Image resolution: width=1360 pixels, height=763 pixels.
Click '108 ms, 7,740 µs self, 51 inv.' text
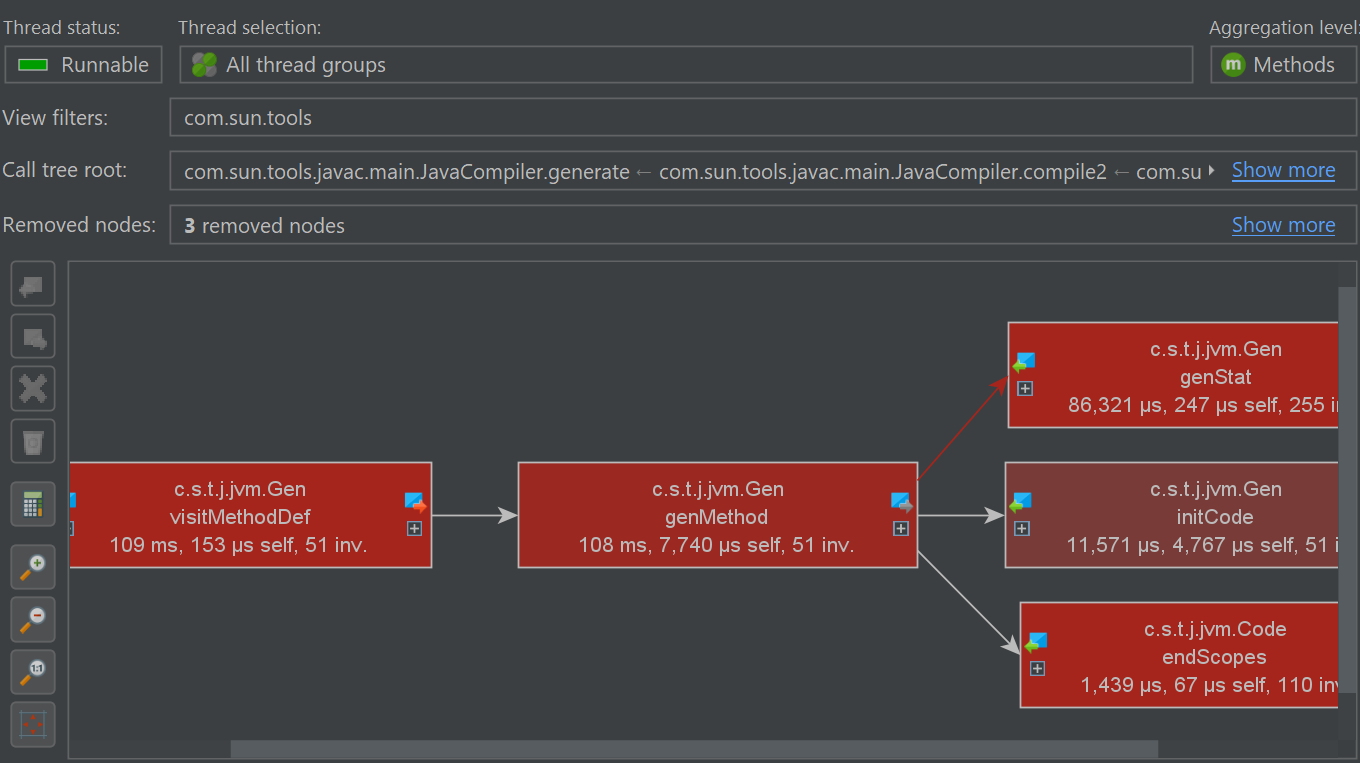coord(716,545)
